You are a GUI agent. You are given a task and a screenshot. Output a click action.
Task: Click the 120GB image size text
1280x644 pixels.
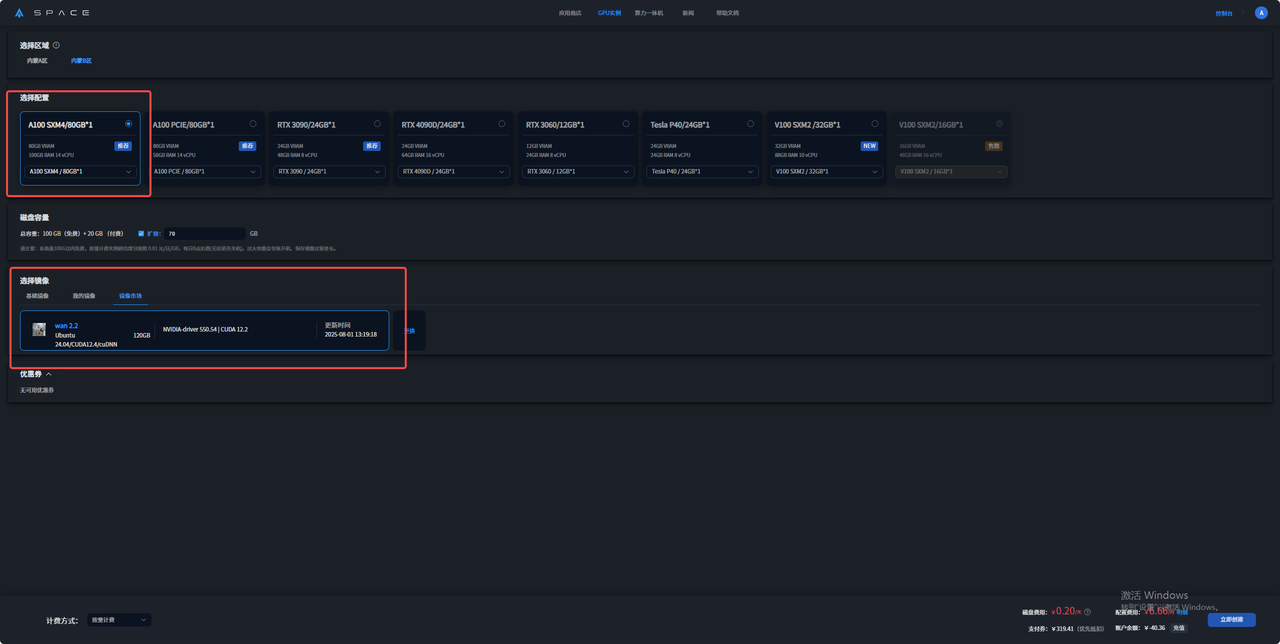pyautogui.click(x=142, y=336)
